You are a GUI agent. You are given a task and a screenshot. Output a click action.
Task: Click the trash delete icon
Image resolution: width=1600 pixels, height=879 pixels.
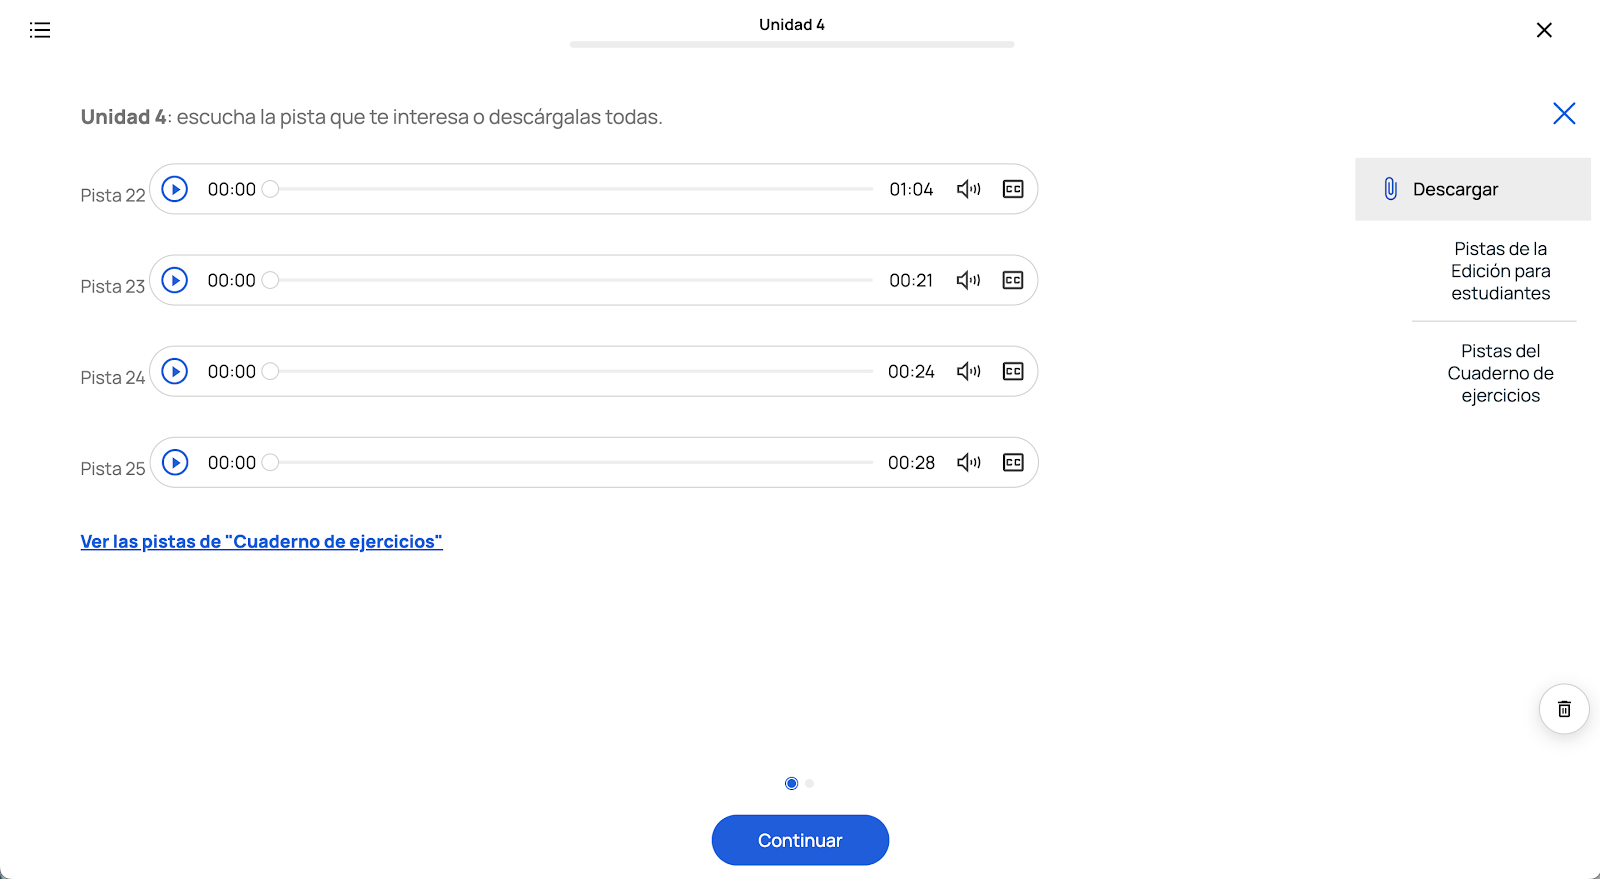click(1564, 709)
